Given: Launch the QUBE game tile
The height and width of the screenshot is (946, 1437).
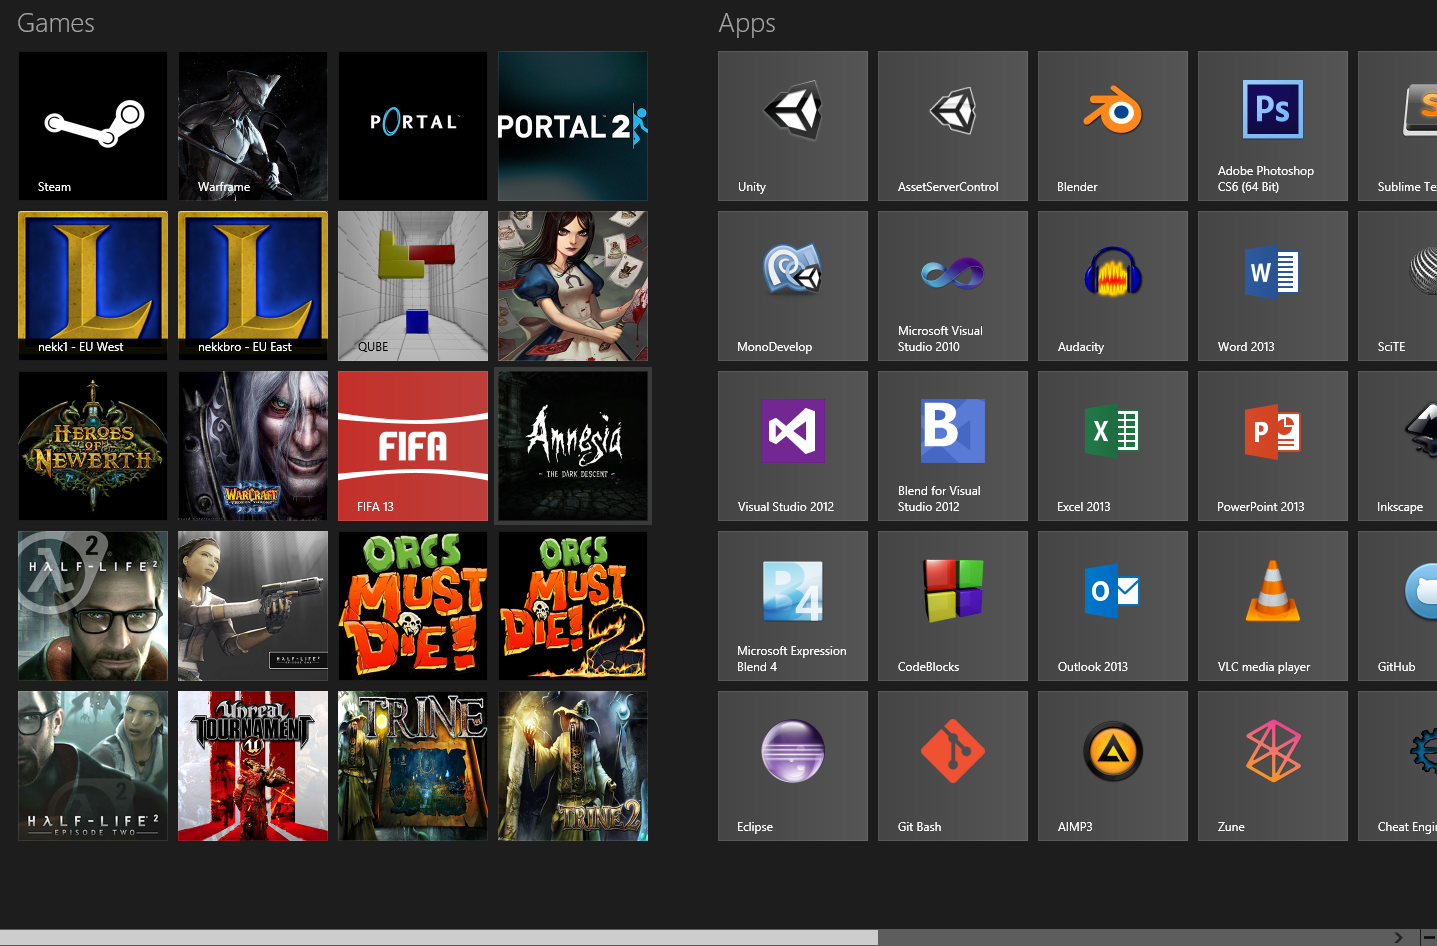Looking at the screenshot, I should [x=413, y=286].
